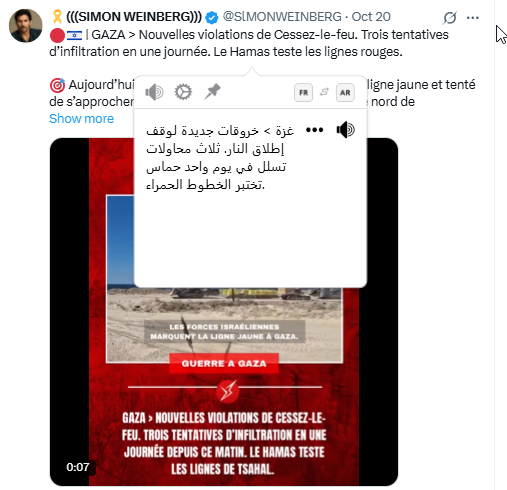Click the Arabic translated text in popup
This screenshot has width=507, height=490.
point(220,158)
